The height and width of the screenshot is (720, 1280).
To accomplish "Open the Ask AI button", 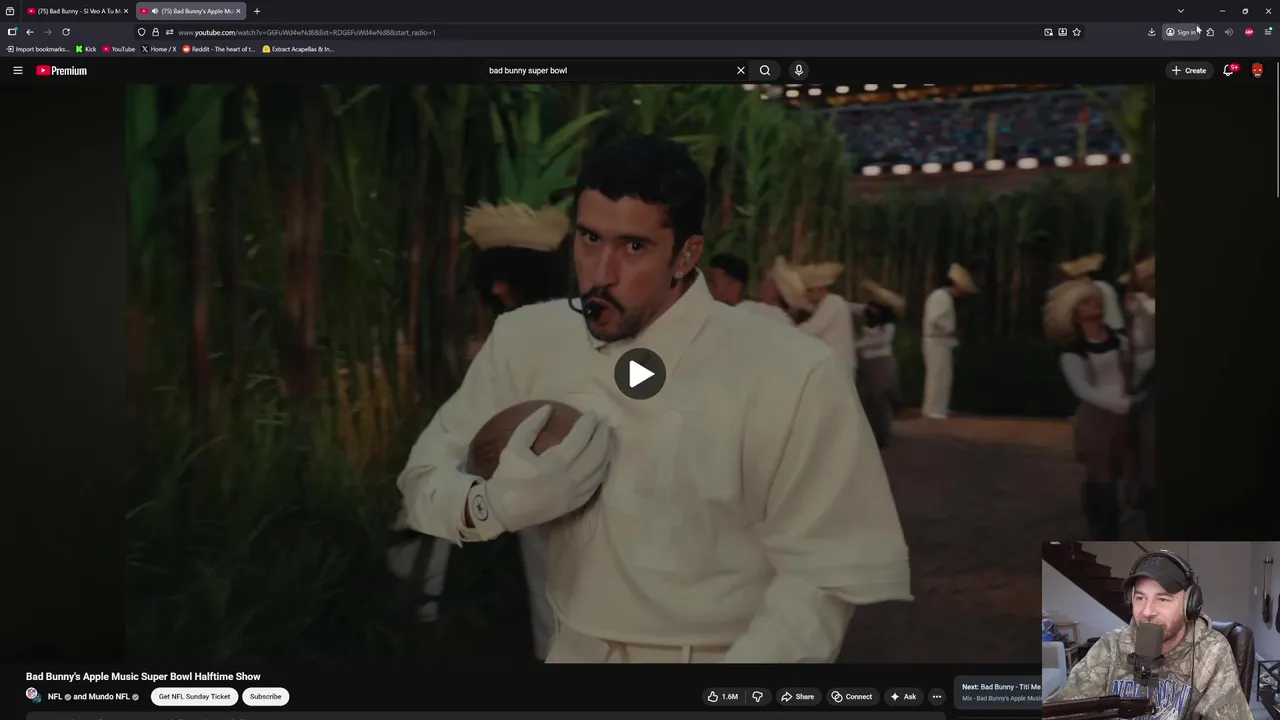I will (x=902, y=696).
